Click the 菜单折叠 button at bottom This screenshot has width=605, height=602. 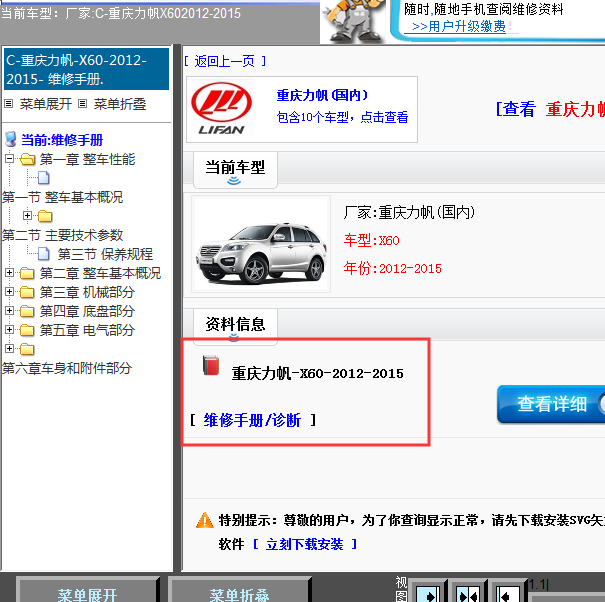[240, 591]
